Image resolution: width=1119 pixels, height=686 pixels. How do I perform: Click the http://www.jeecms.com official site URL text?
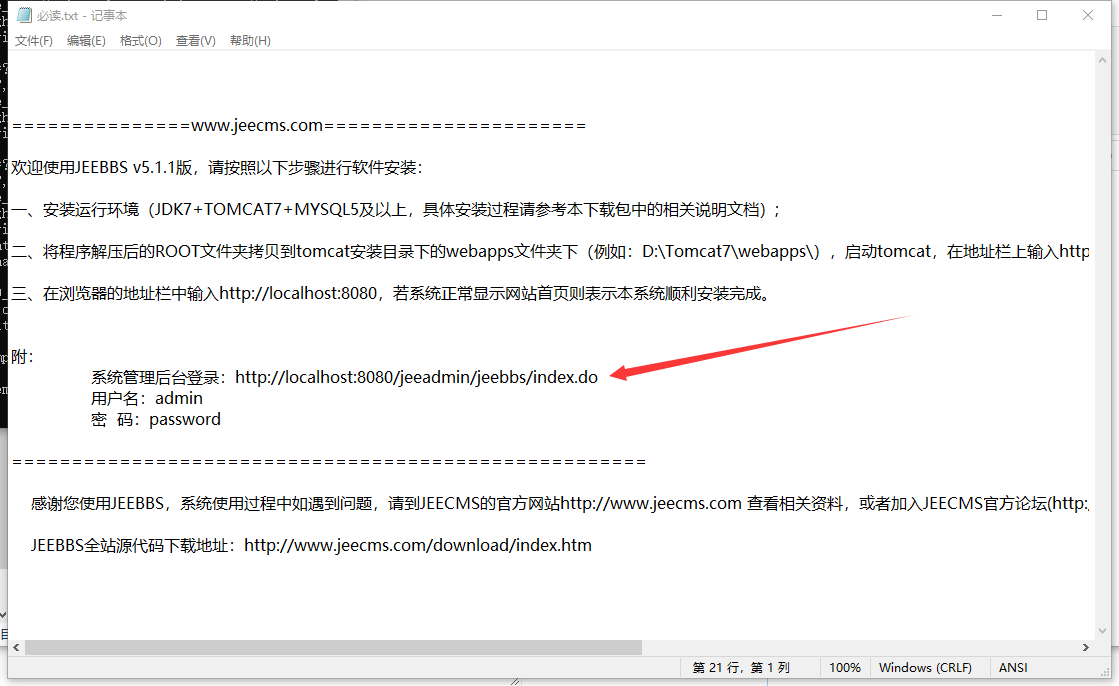click(651, 503)
